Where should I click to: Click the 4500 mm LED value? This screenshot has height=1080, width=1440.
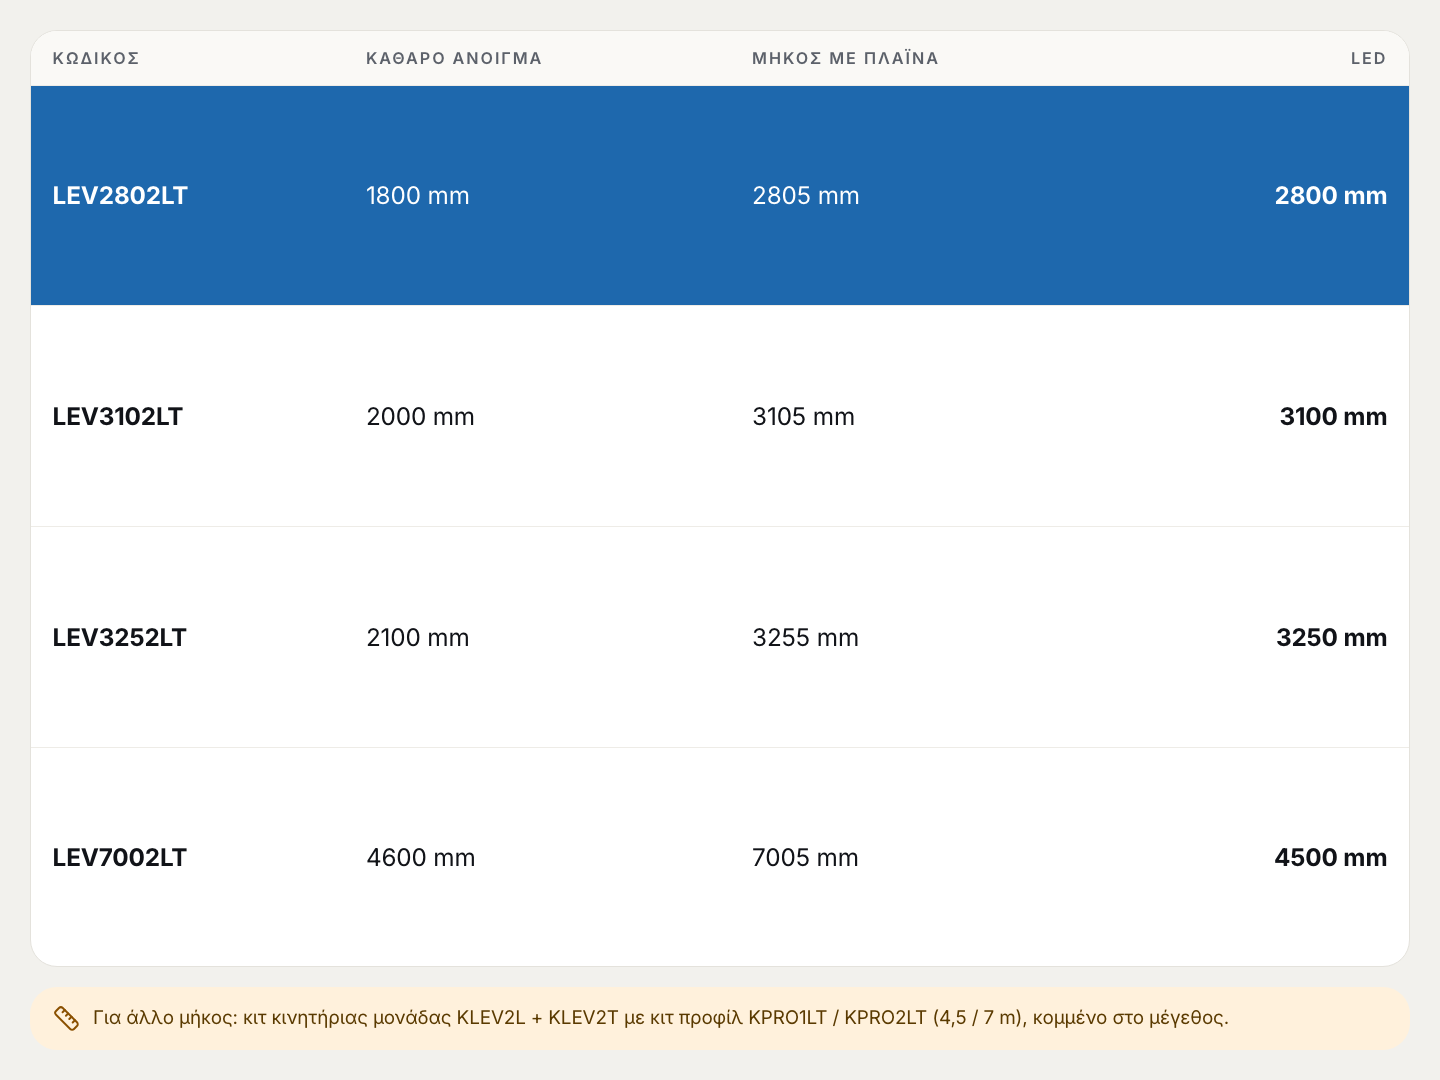1331,857
